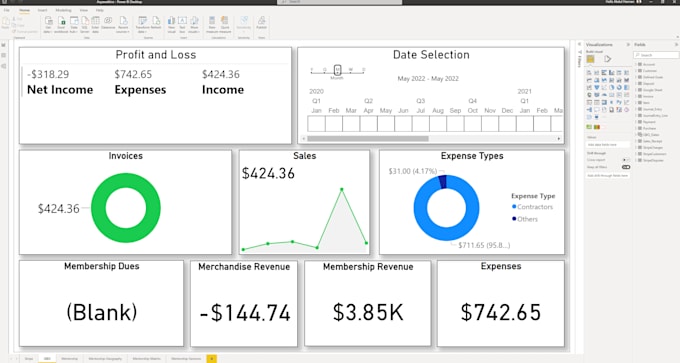
Task: Click the 'Add drill-through fields here' well
Action: coord(608,175)
